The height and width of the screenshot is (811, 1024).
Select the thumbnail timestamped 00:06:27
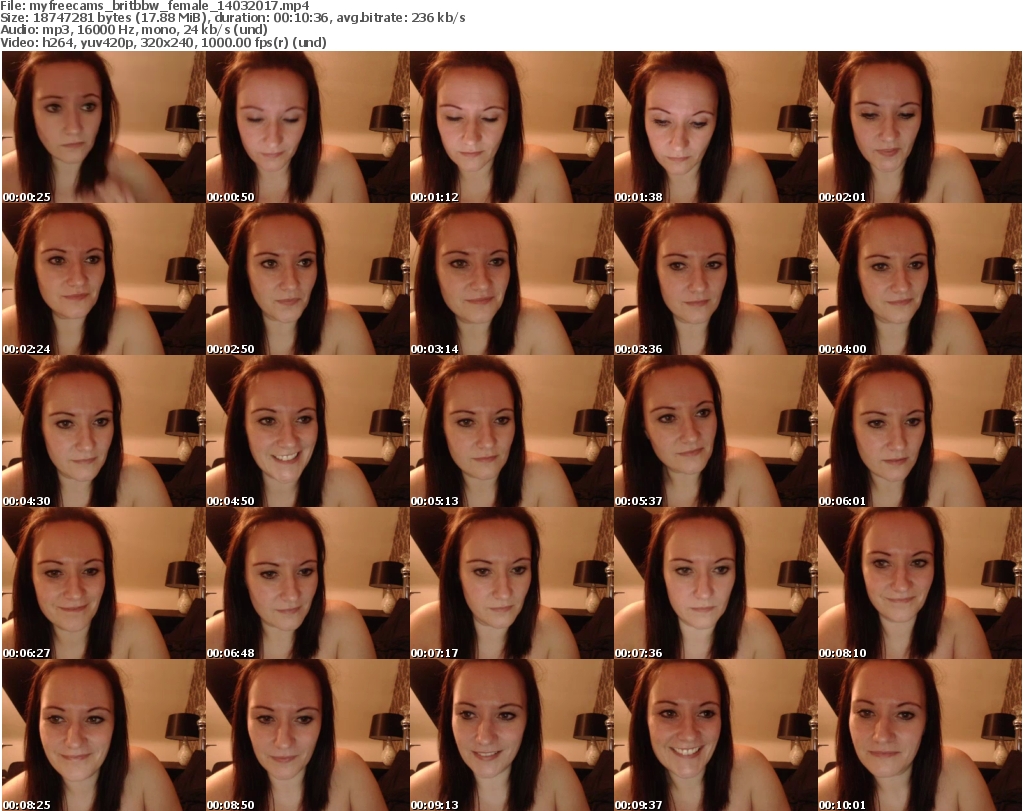click(104, 583)
